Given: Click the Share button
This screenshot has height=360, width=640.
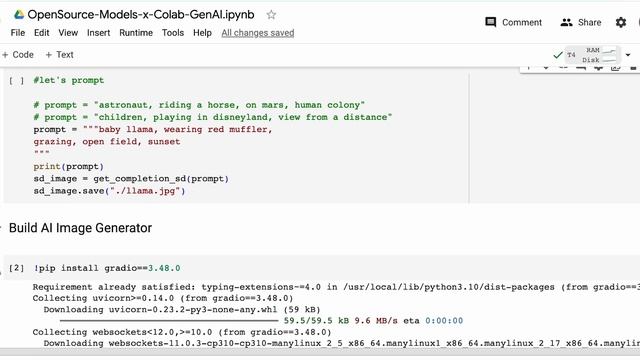Looking at the screenshot, I should pyautogui.click(x=580, y=22).
